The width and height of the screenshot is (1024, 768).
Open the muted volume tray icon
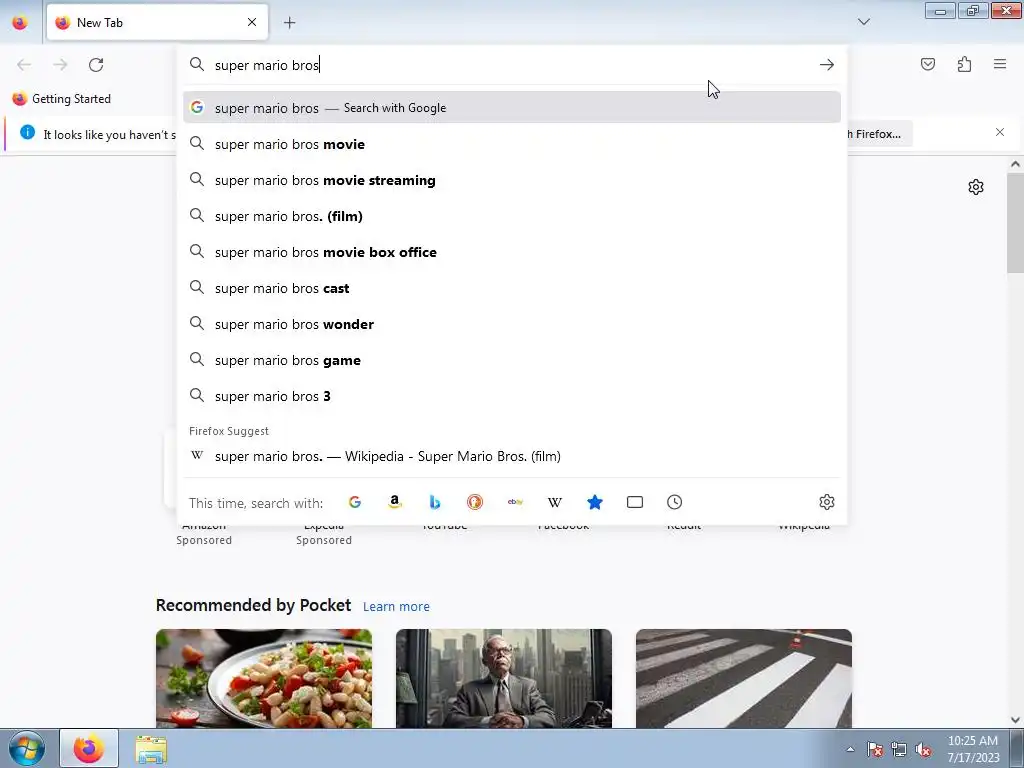coord(923,750)
